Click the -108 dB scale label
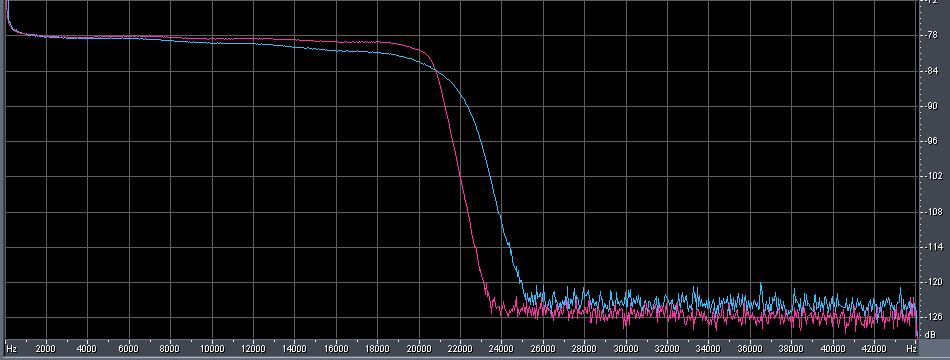Viewport: 950px width, 360px height. [x=932, y=212]
